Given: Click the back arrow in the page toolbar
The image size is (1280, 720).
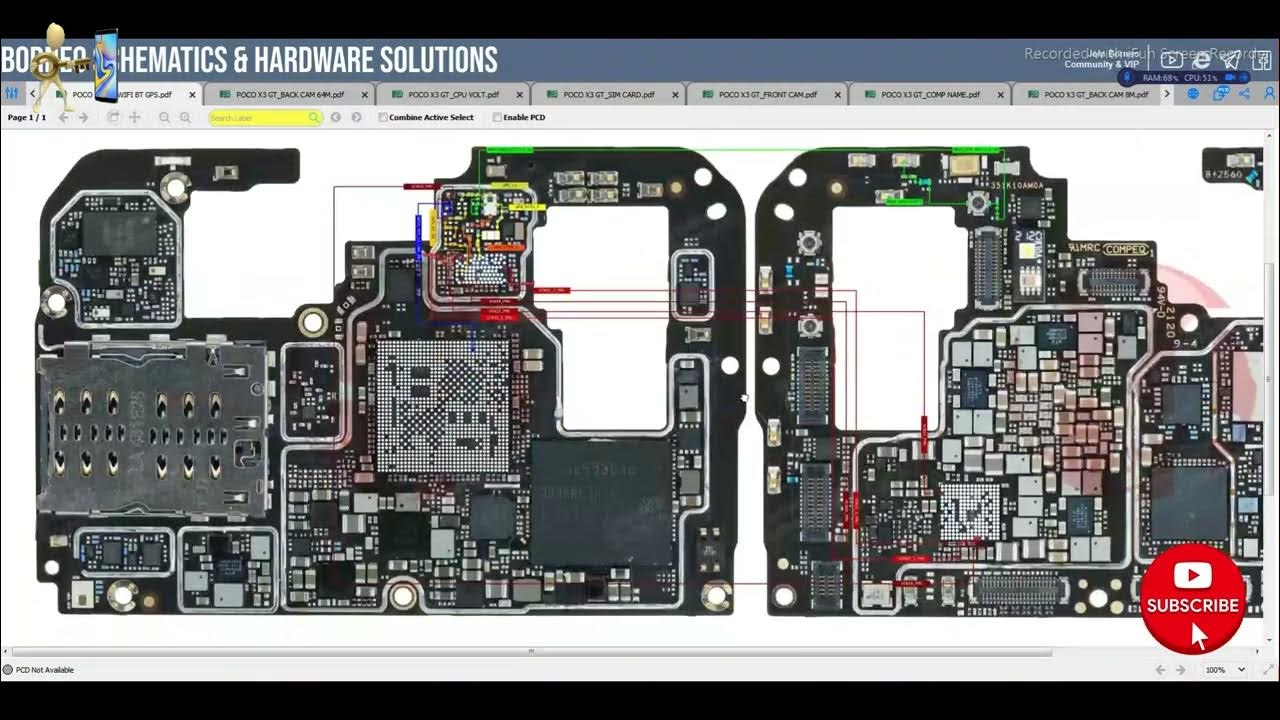Looking at the screenshot, I should pos(64,117).
